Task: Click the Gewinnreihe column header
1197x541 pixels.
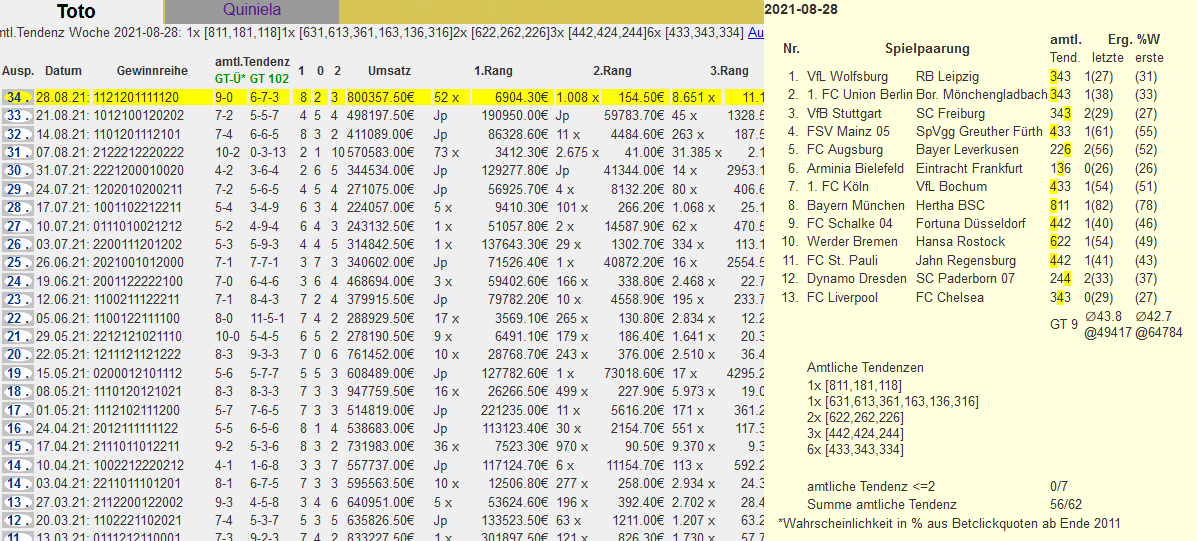Action: [x=152, y=71]
